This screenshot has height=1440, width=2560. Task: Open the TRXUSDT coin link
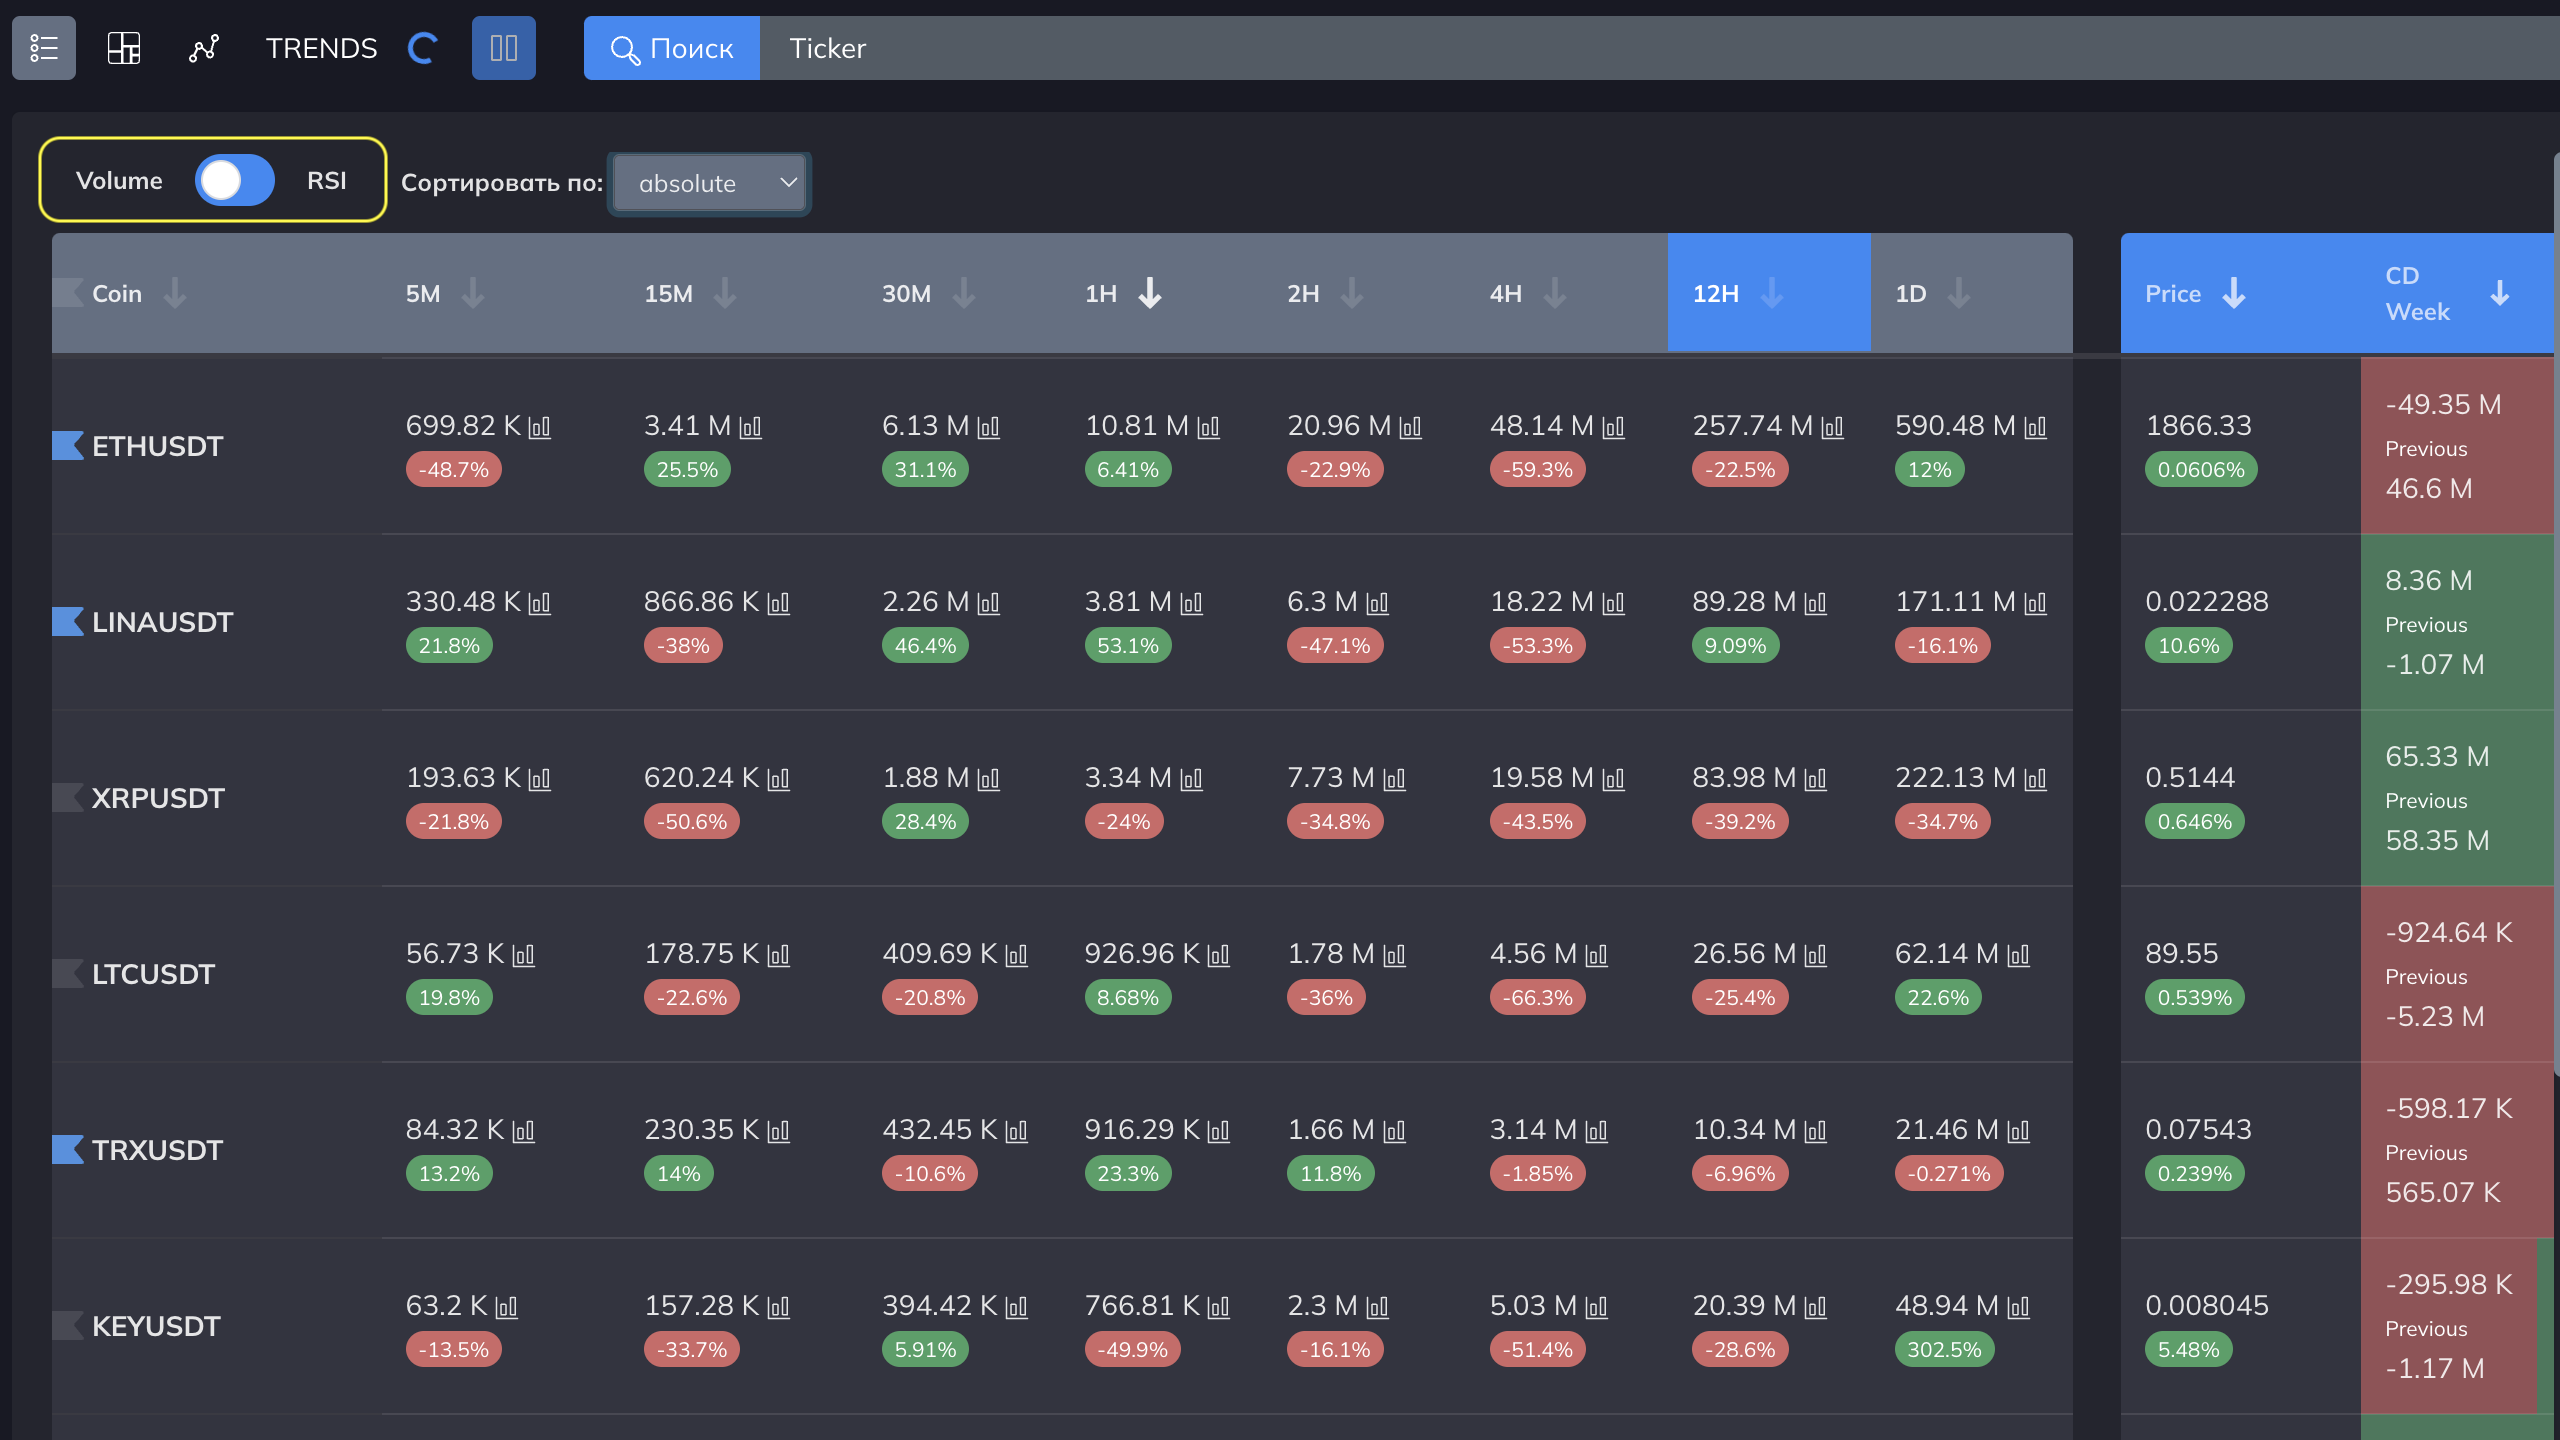coord(157,1150)
